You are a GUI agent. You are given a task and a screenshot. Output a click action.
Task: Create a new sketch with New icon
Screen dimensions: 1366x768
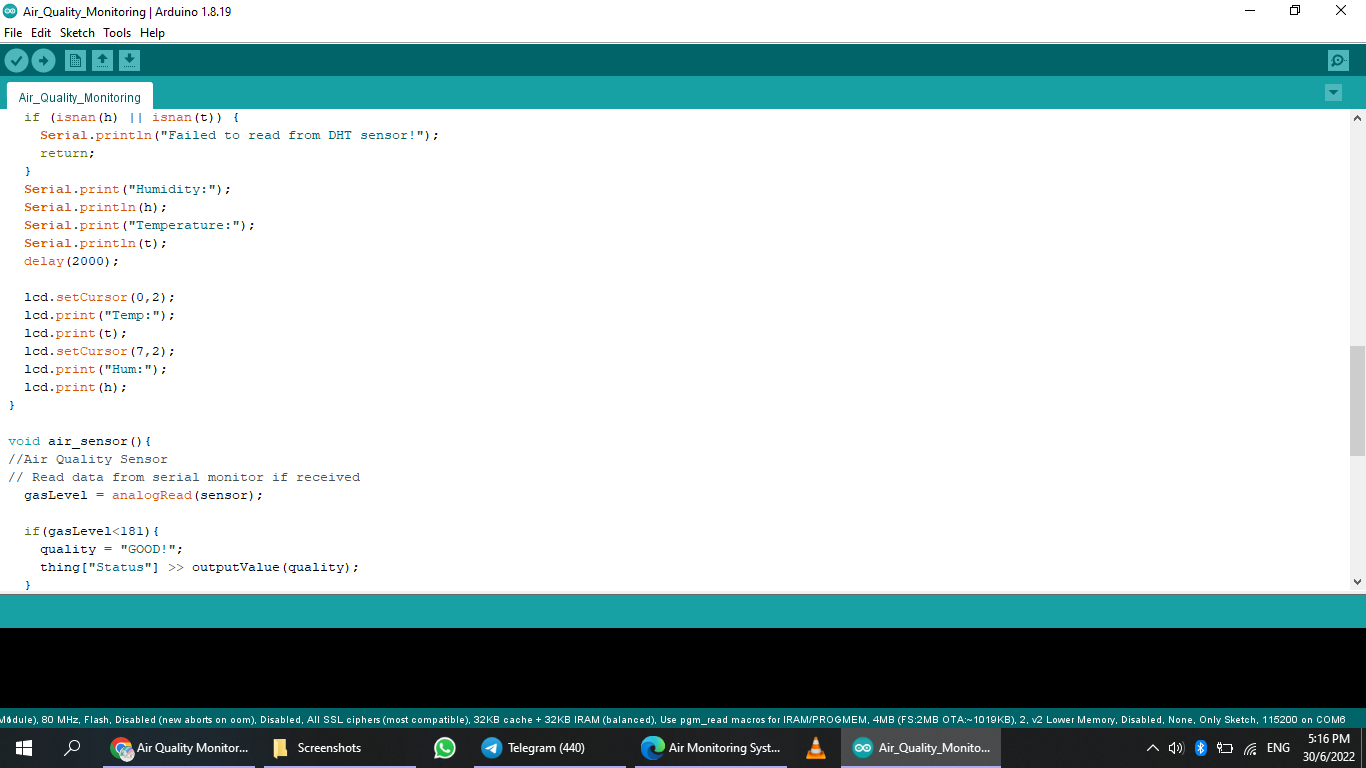click(x=75, y=61)
